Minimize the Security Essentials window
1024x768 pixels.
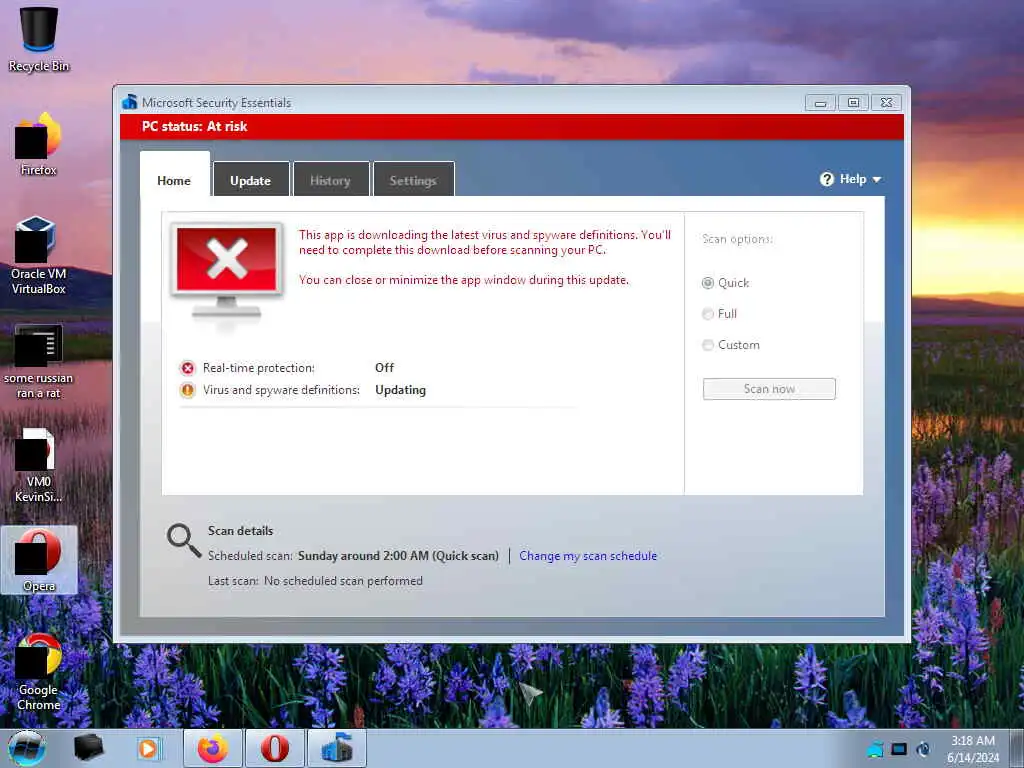point(820,103)
